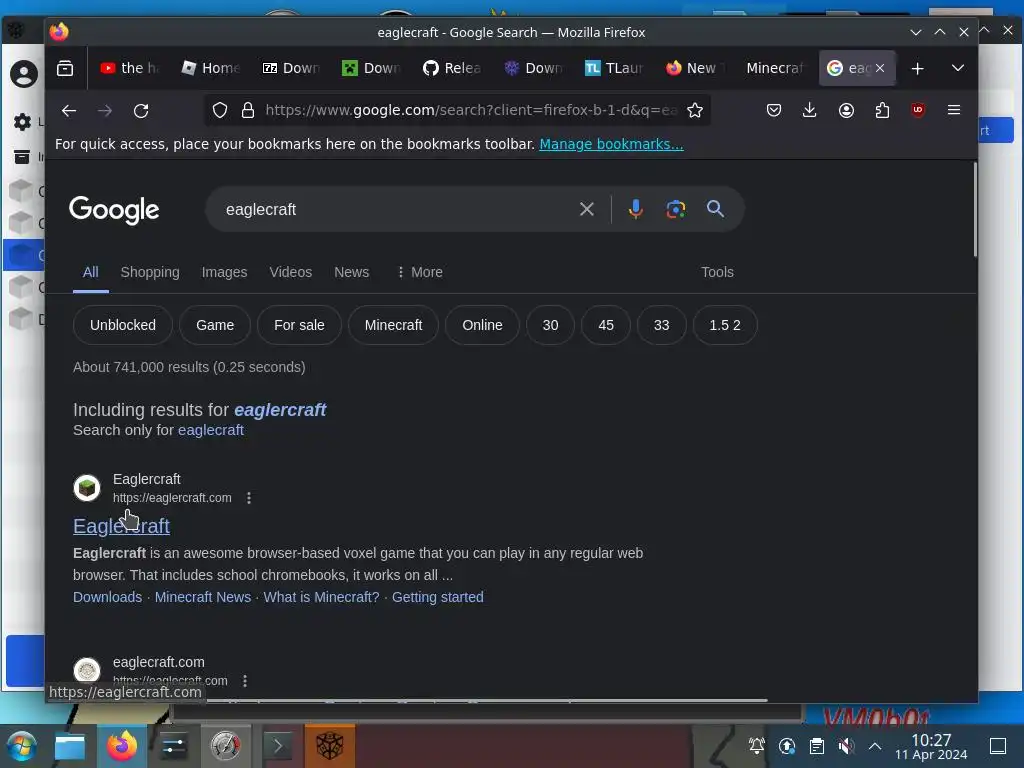1024x768 pixels.
Task: Open Firefox View recent browsing icon
Action: click(x=65, y=68)
